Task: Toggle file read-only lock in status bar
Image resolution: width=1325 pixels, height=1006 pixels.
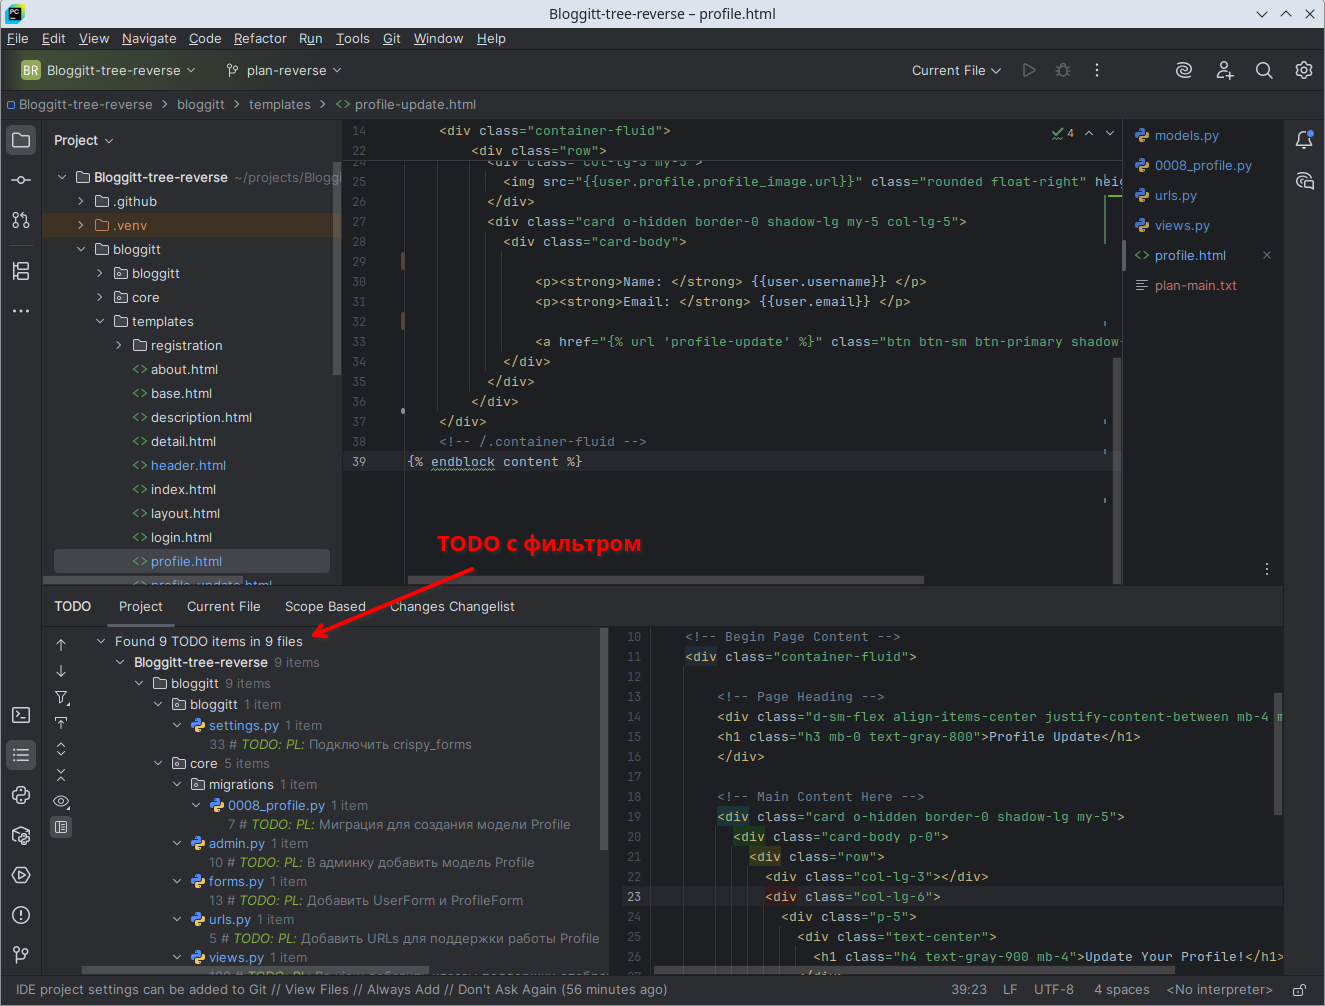Action: [1299, 990]
